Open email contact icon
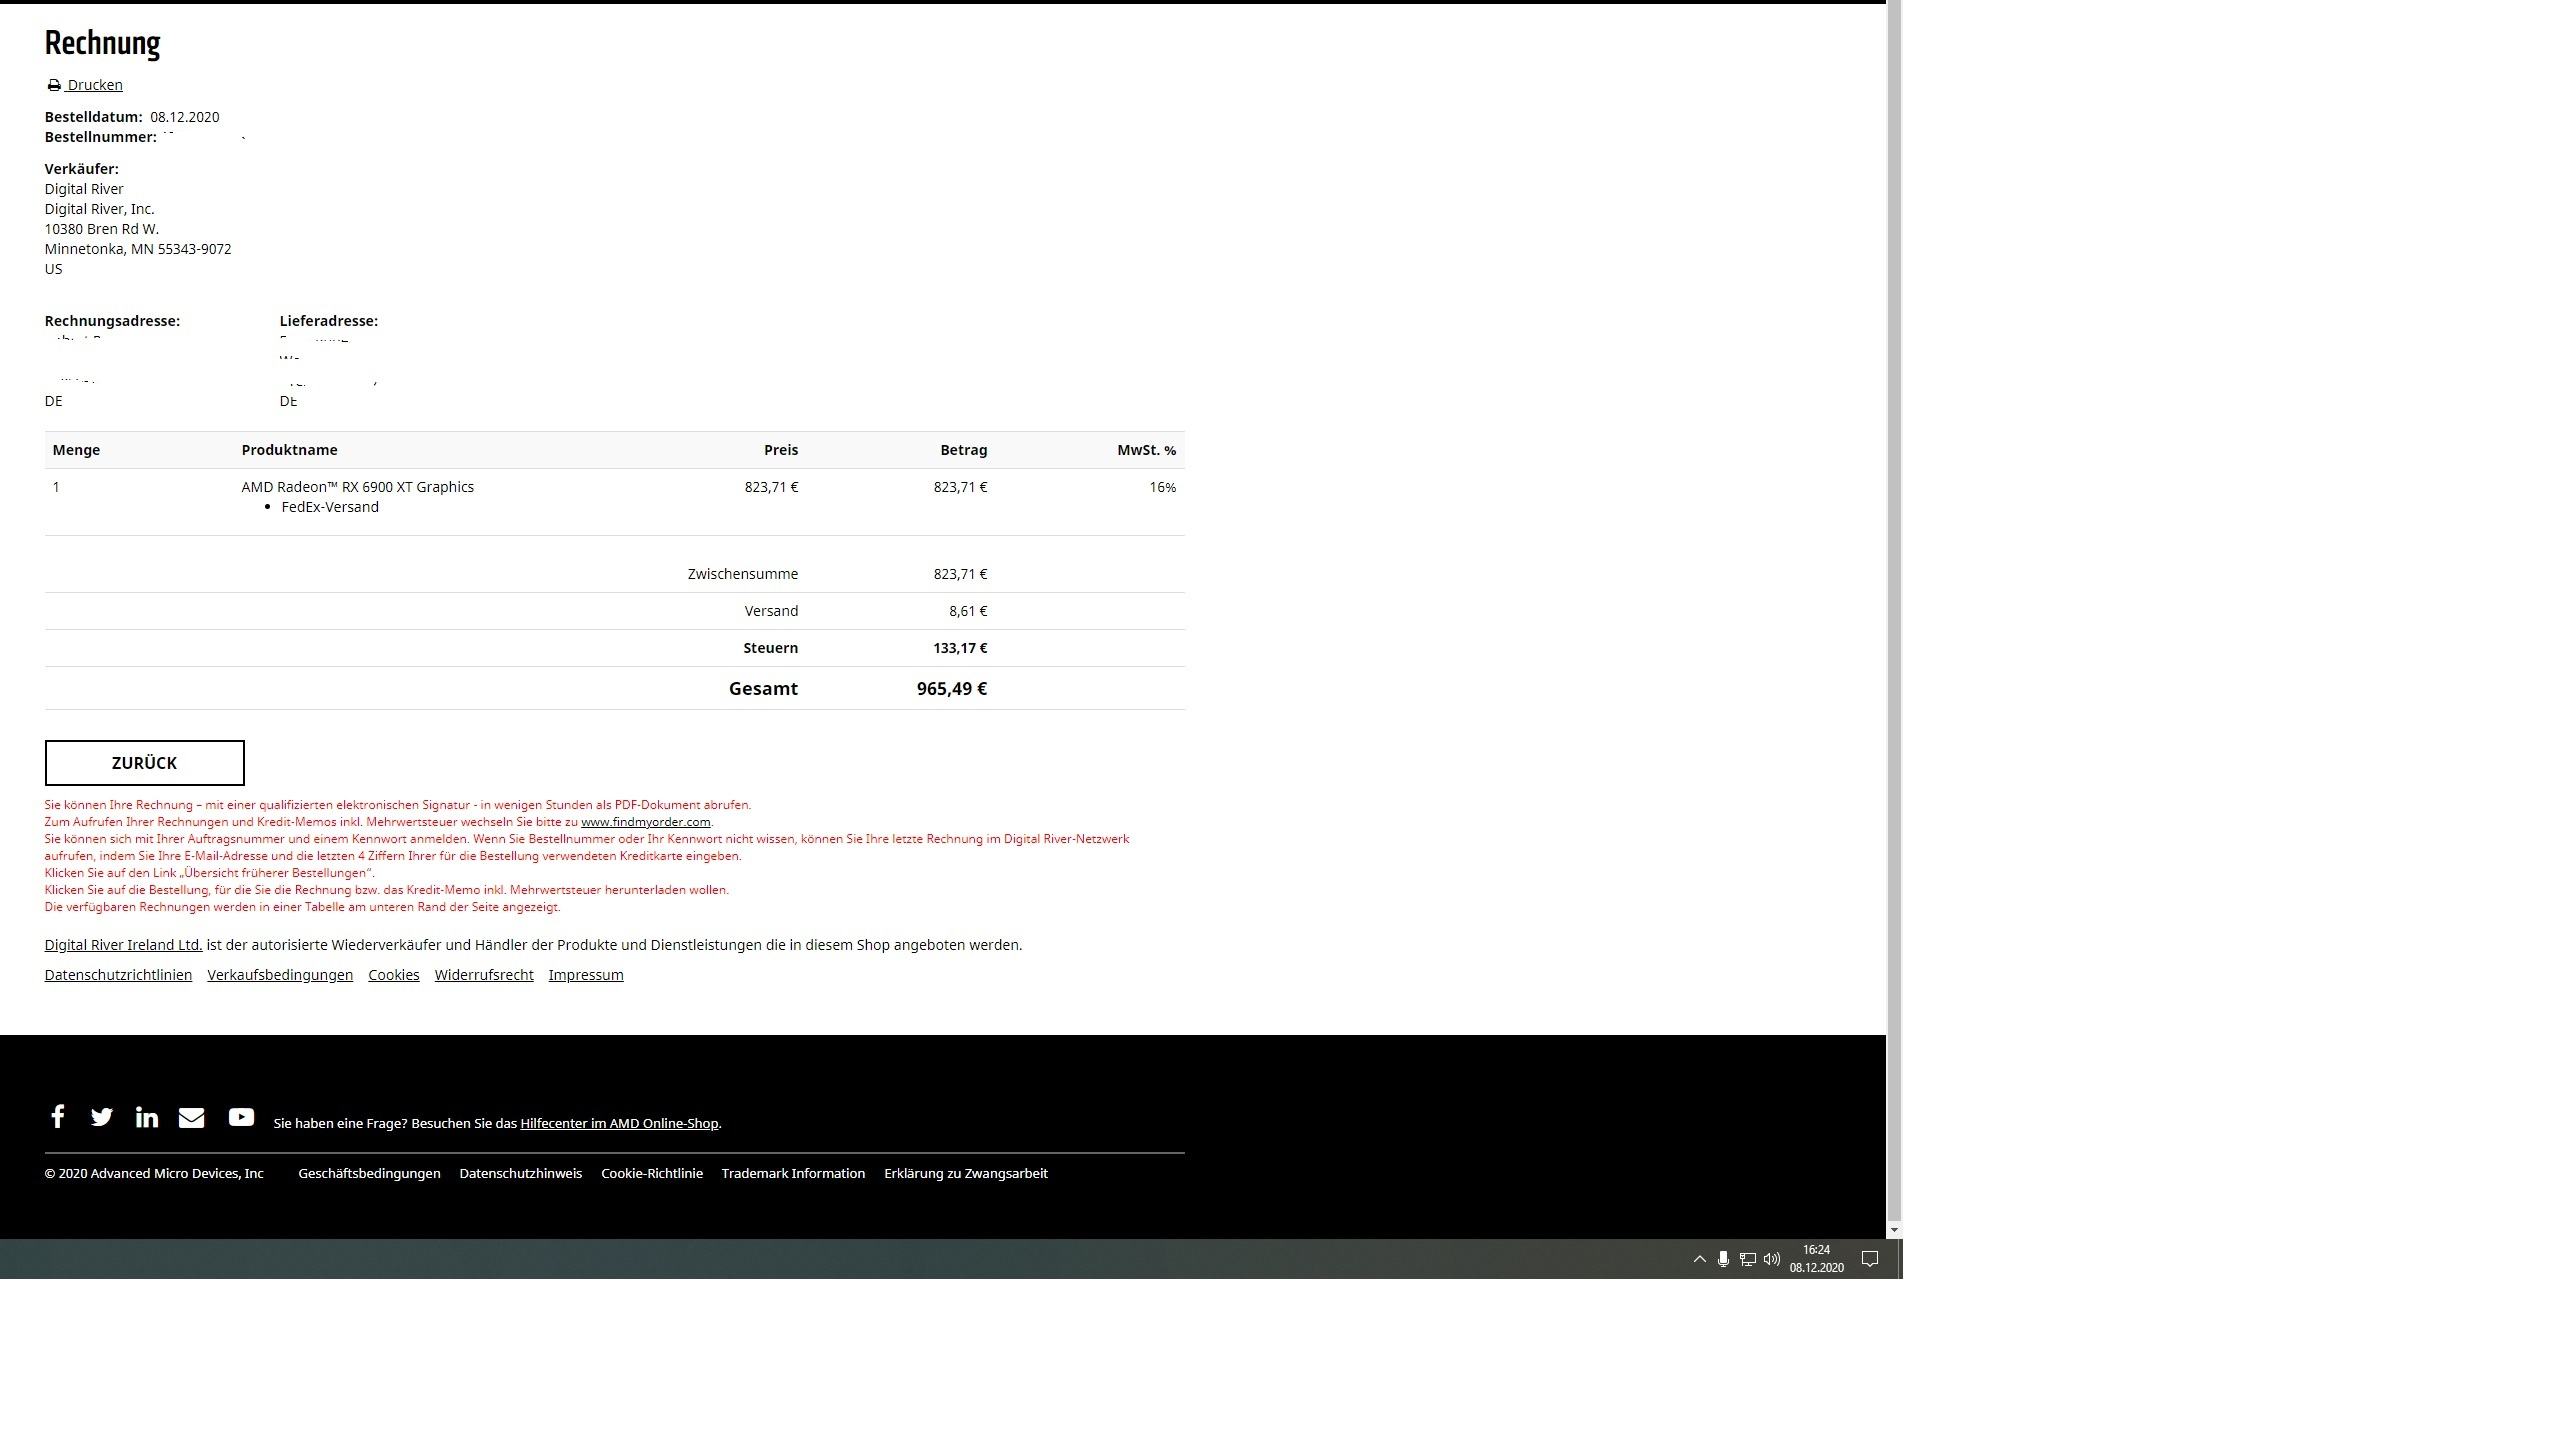Screen dimensions: 2560x1440 click(192, 1115)
